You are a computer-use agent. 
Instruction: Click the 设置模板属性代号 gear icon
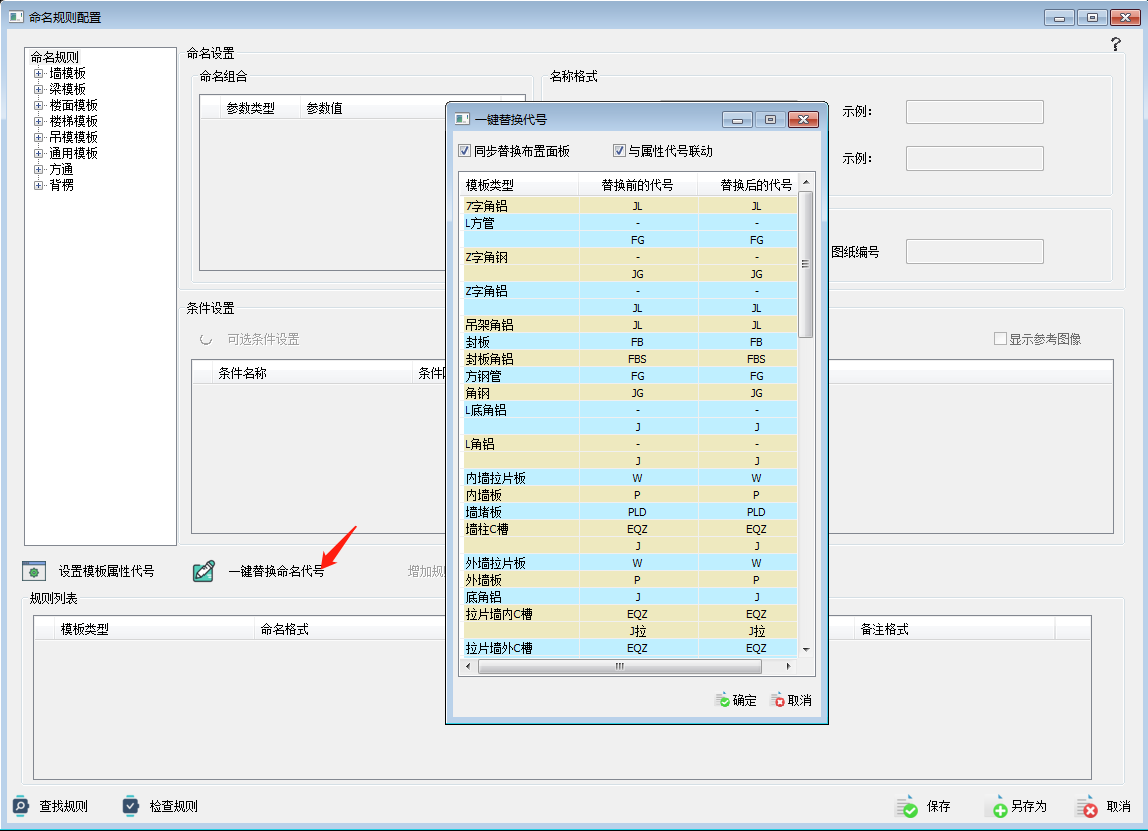pos(35,571)
